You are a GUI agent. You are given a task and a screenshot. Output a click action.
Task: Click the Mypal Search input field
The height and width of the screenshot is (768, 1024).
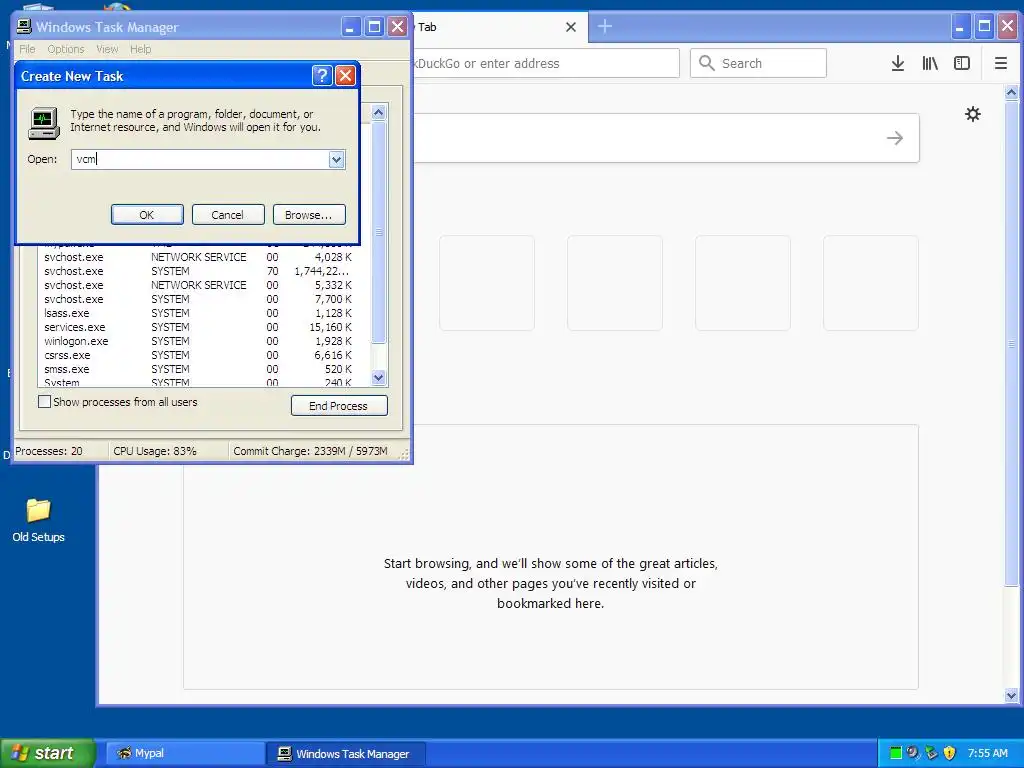tap(758, 63)
